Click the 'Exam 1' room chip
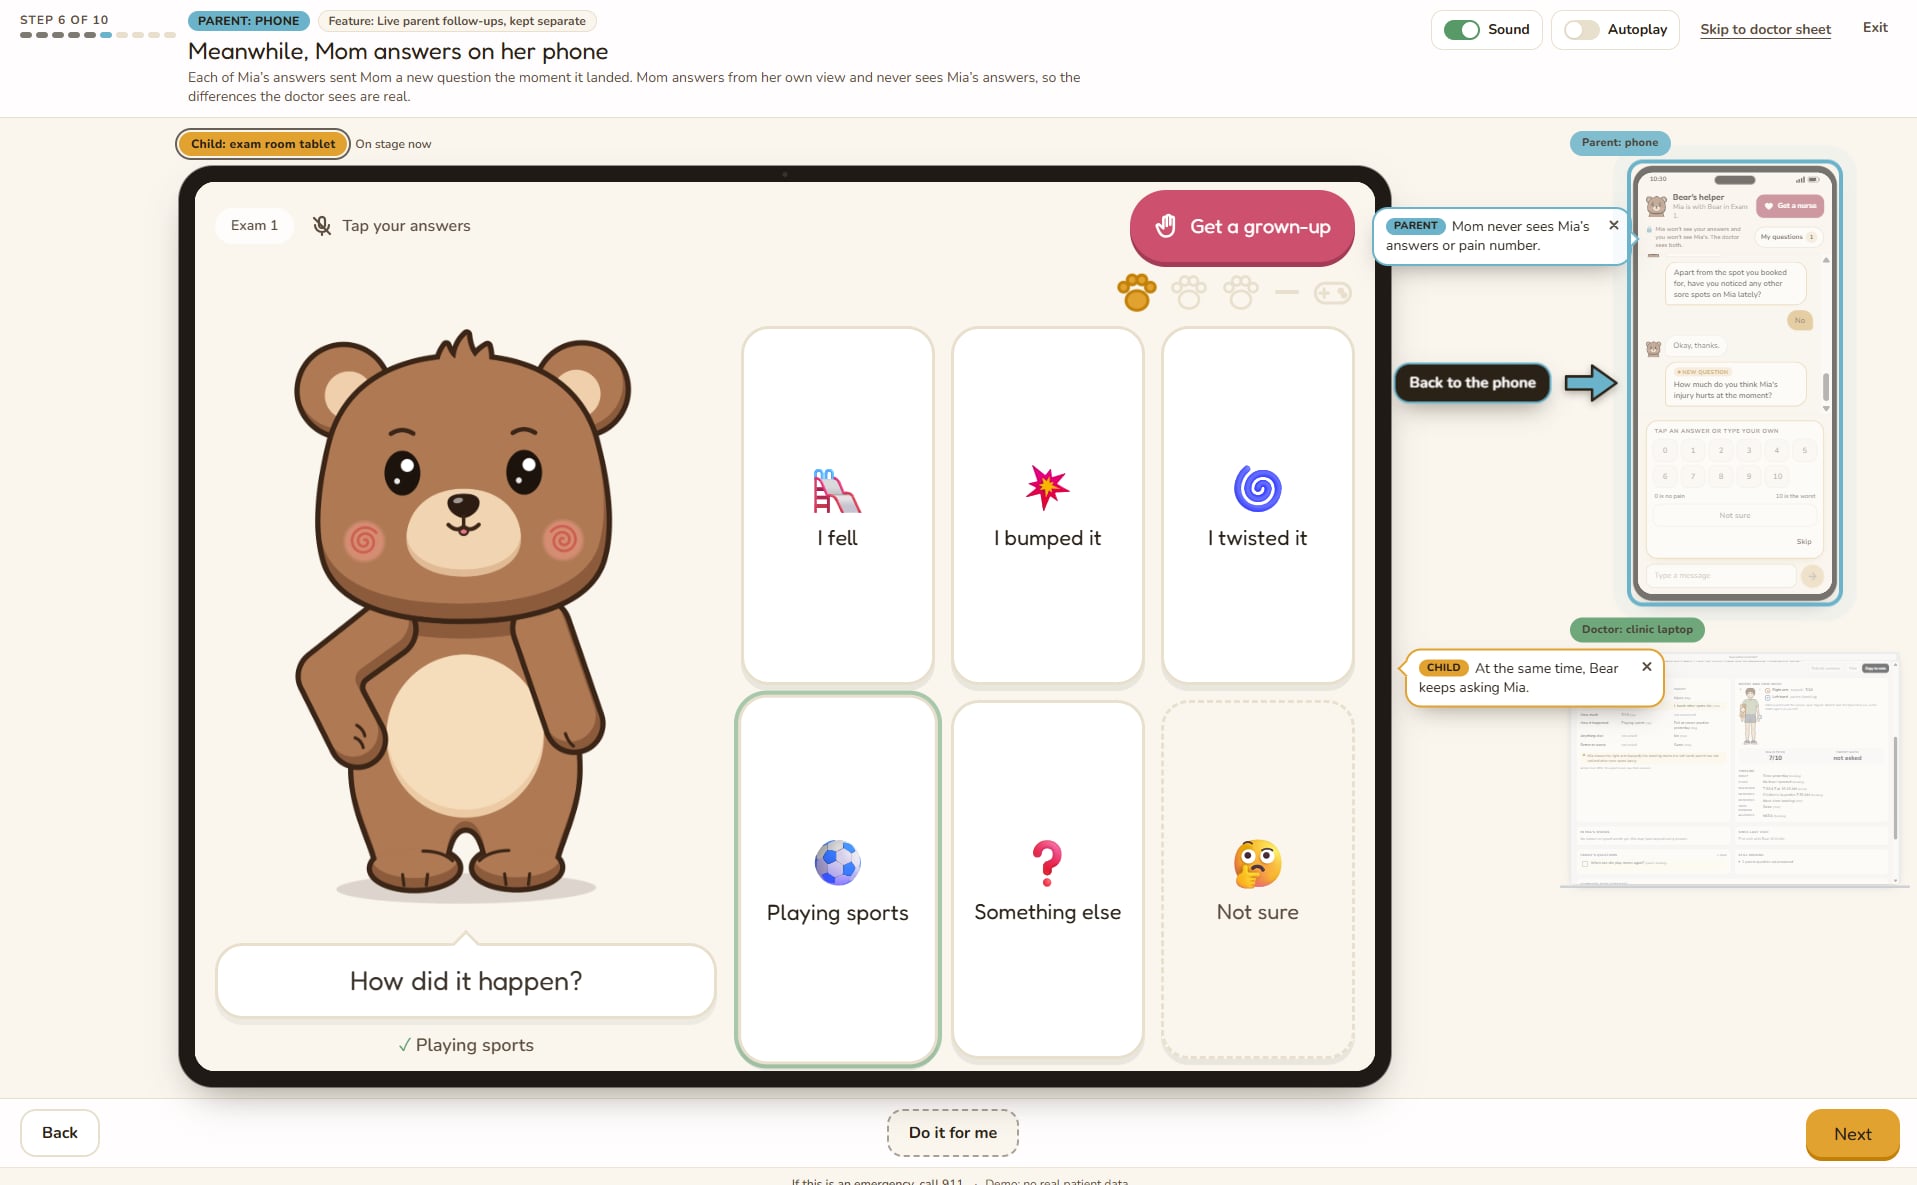 click(254, 226)
